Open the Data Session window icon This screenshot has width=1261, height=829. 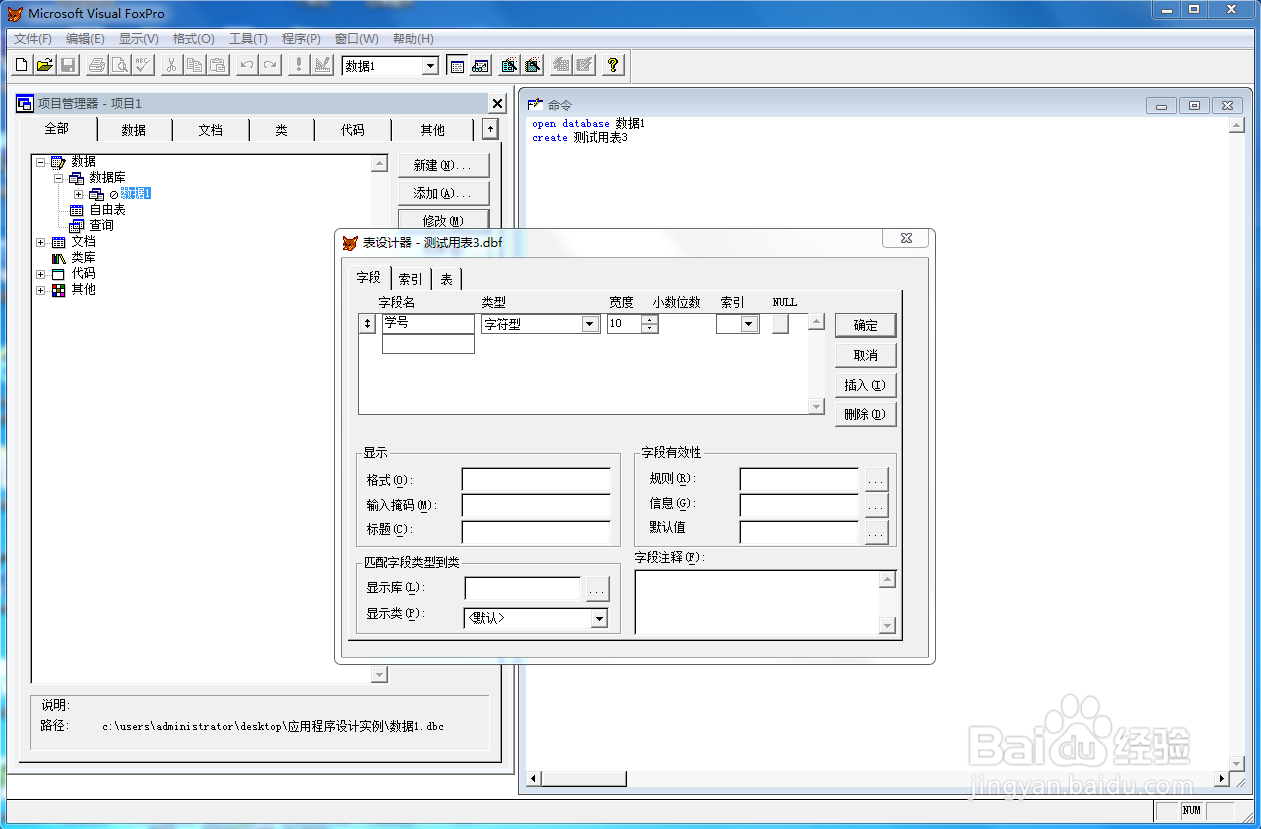pos(480,65)
